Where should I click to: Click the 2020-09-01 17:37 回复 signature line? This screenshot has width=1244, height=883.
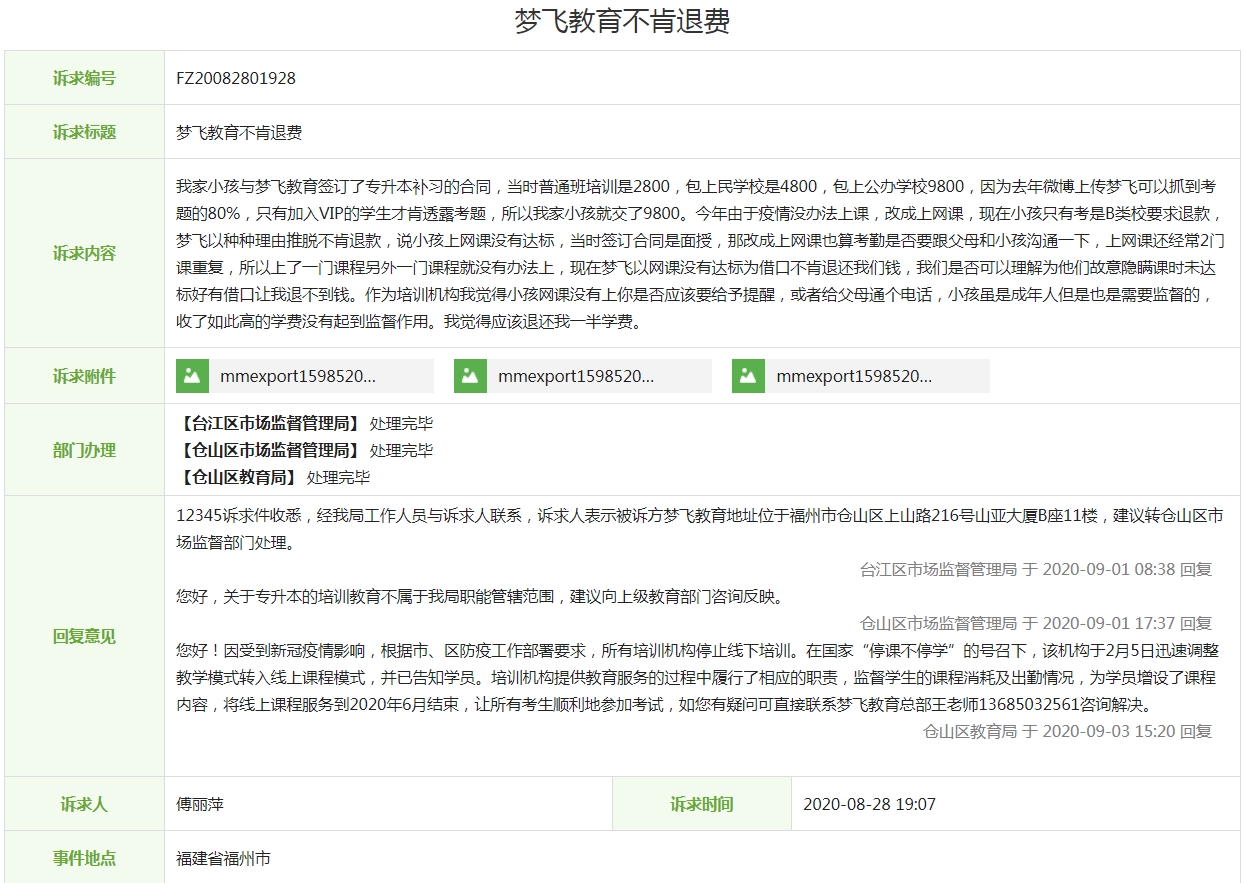[x=1036, y=623]
